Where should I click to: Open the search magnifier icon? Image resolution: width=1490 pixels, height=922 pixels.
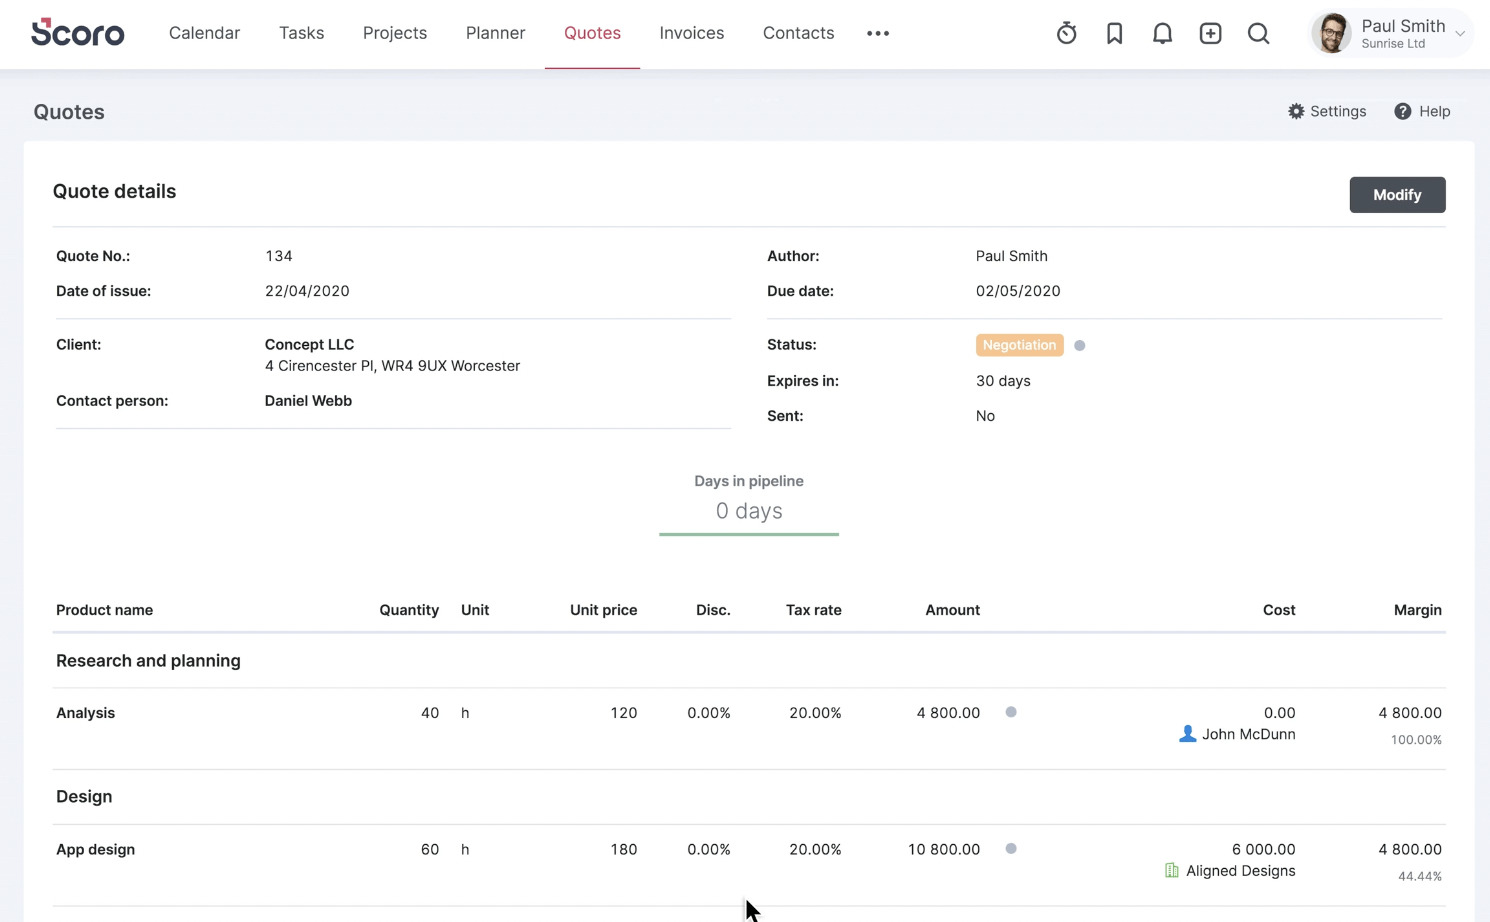tap(1259, 33)
